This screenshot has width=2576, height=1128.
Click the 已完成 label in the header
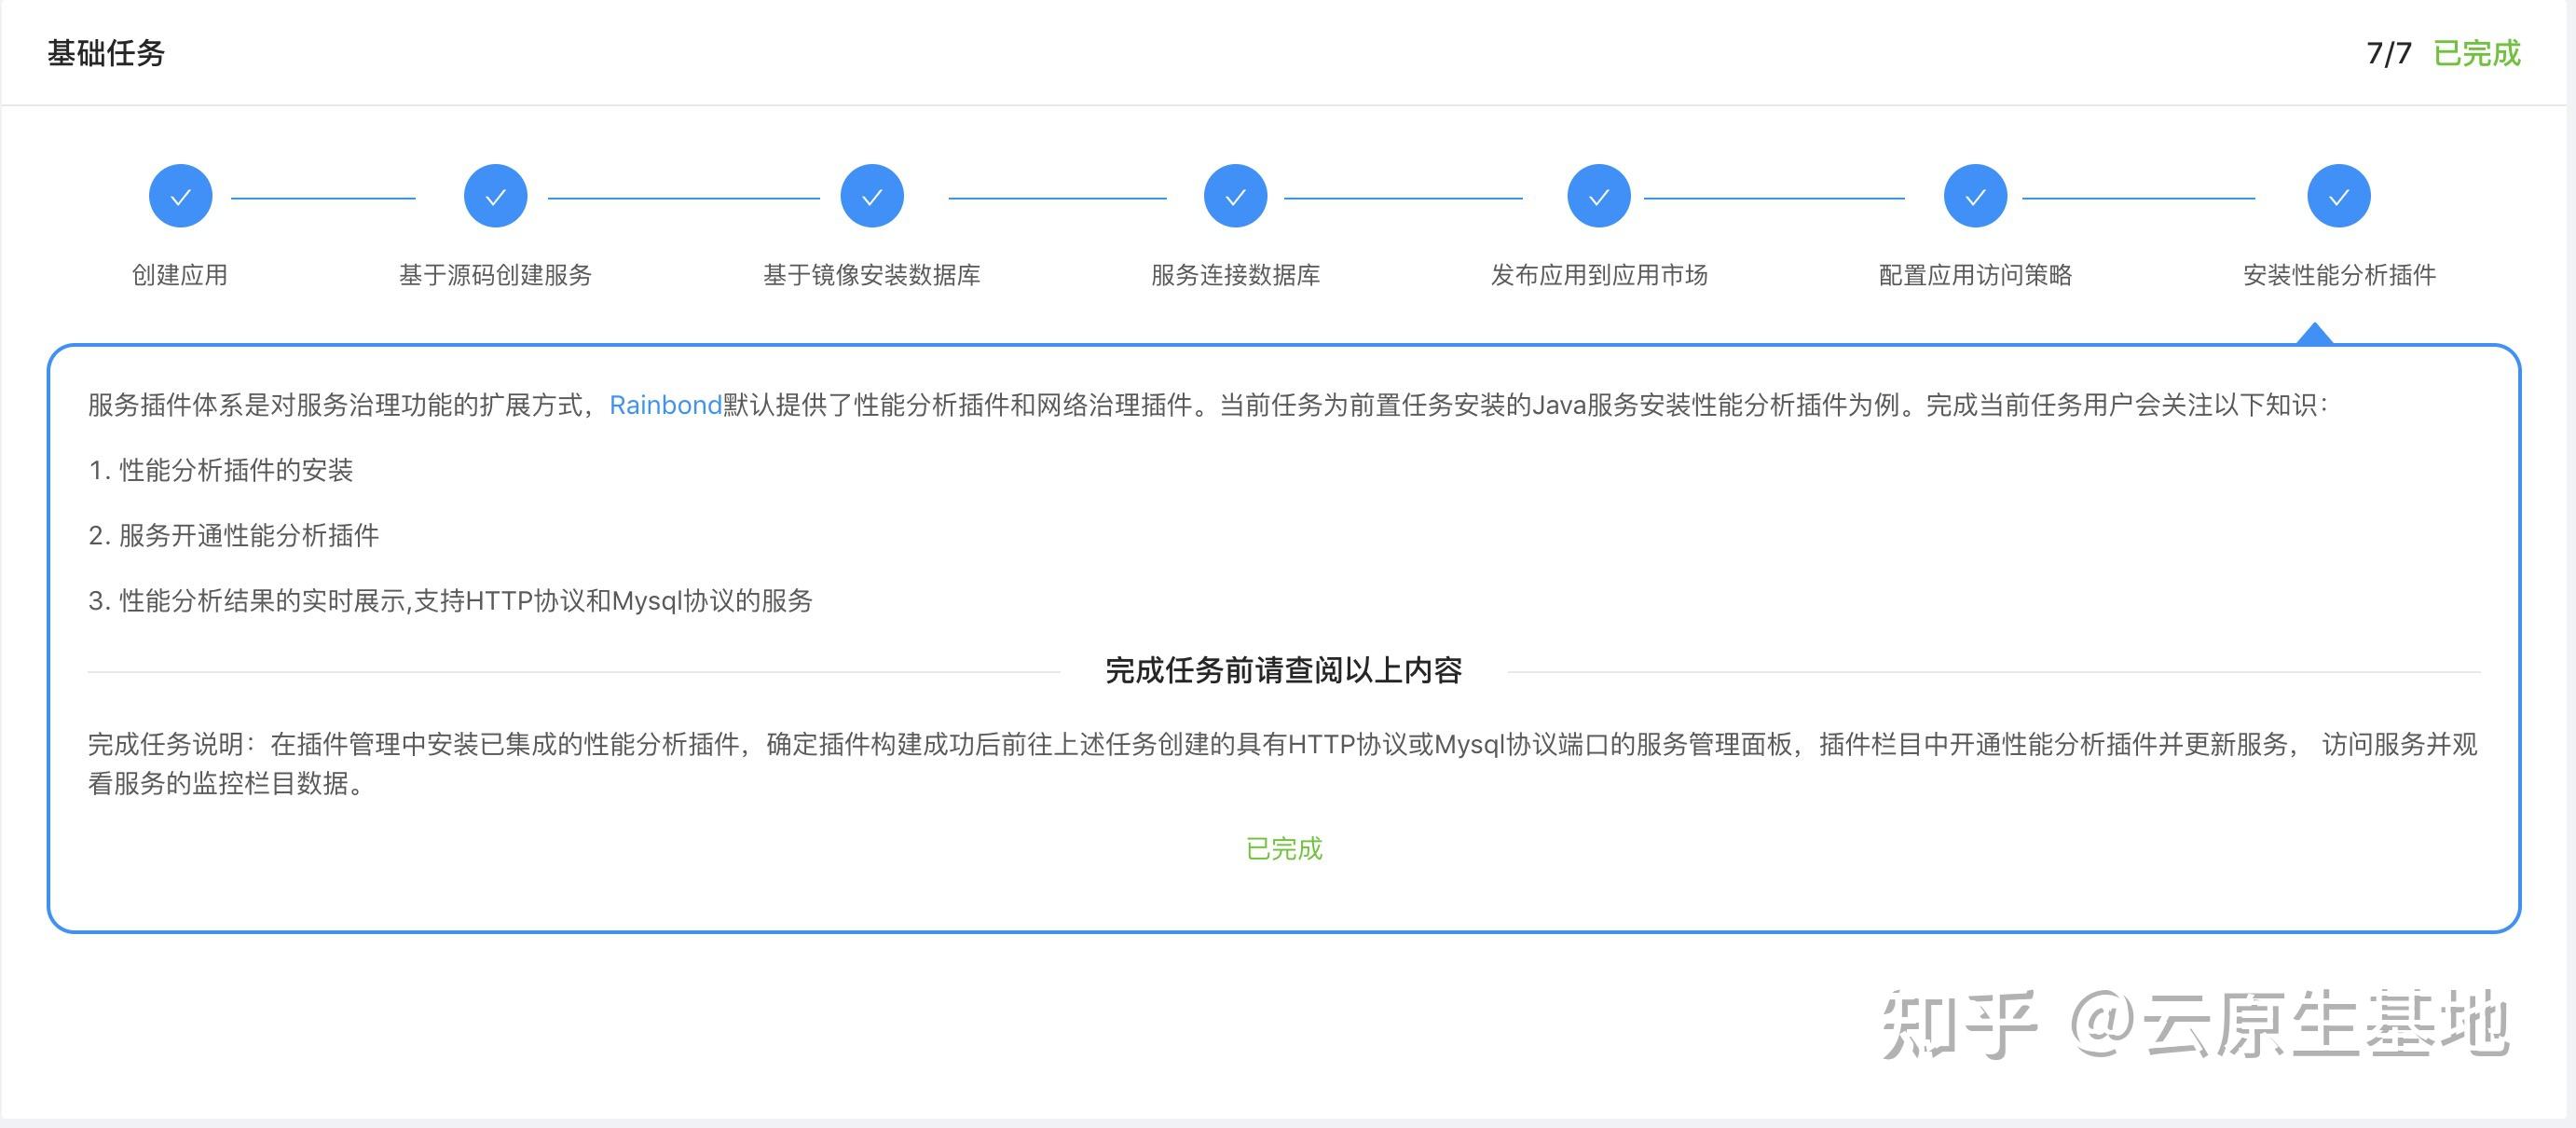pos(2476,53)
